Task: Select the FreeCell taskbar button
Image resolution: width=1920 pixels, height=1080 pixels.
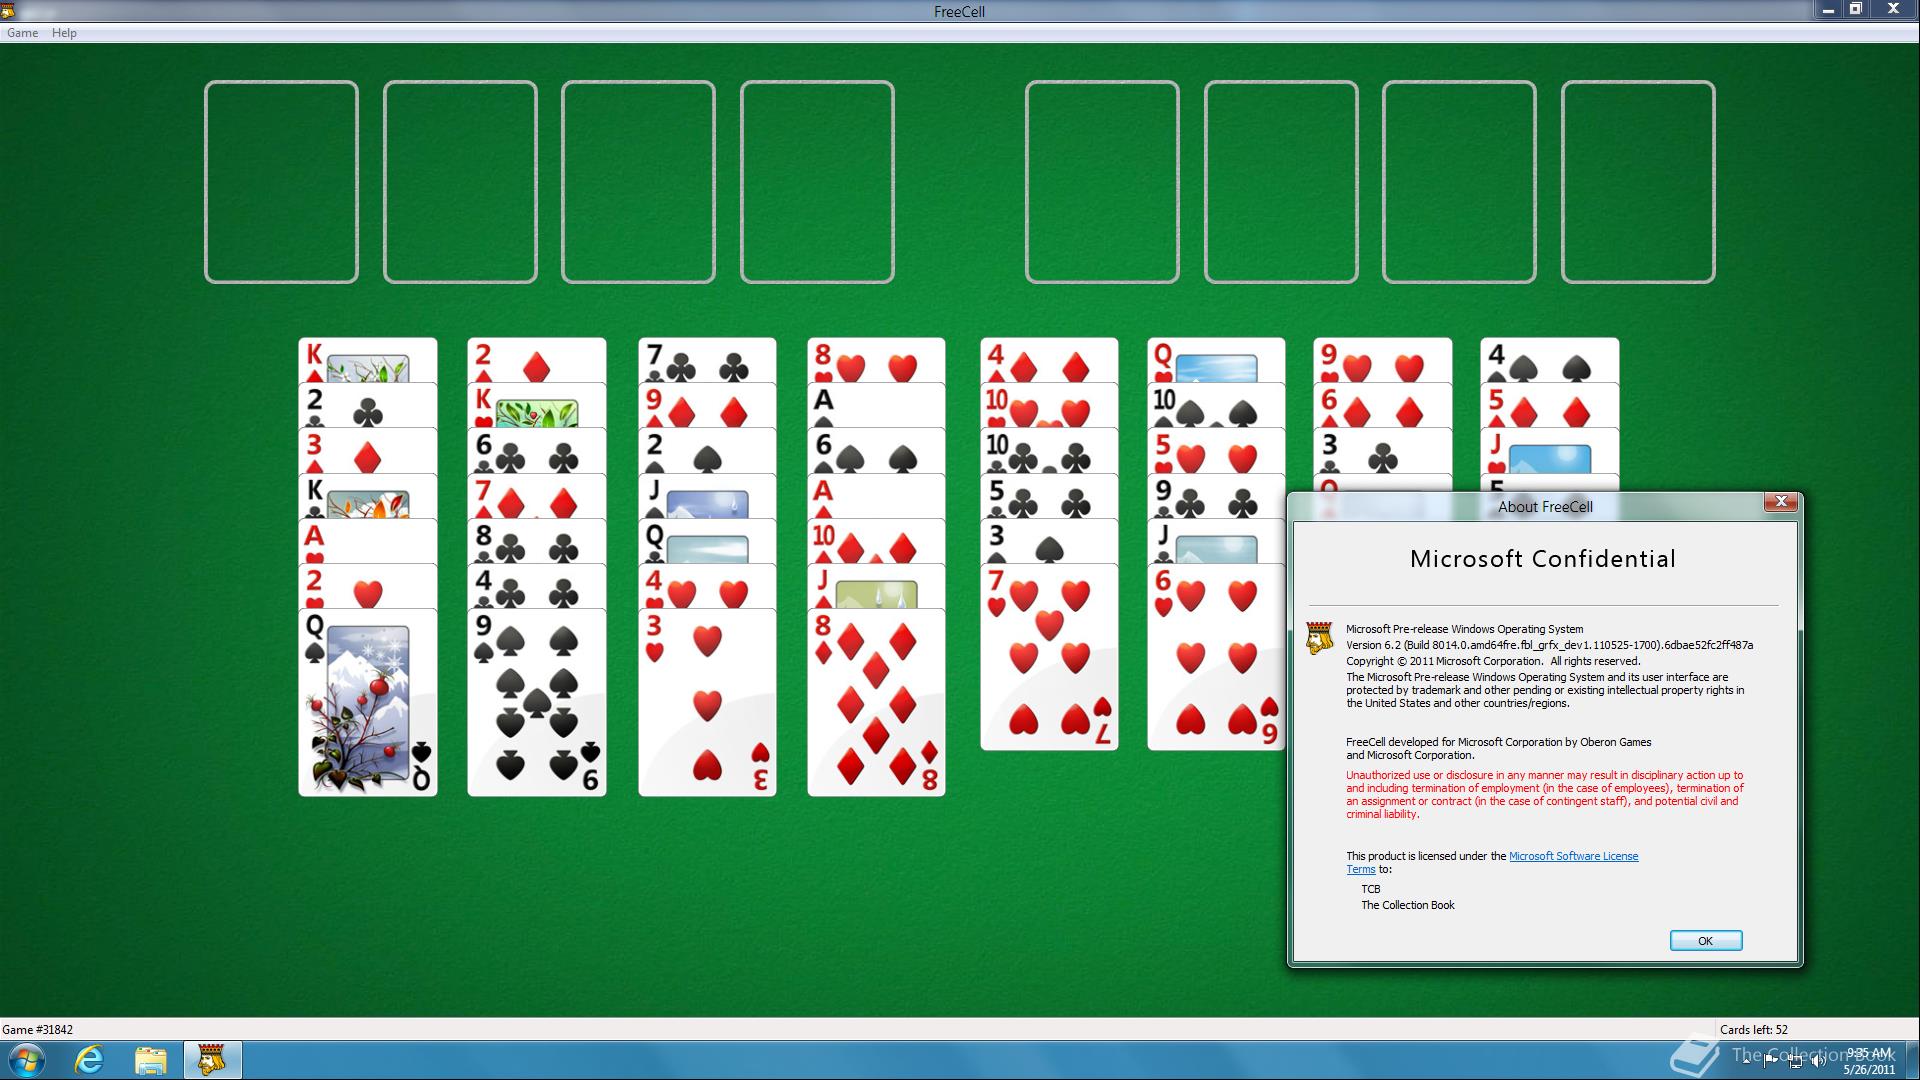Action: tap(212, 1060)
